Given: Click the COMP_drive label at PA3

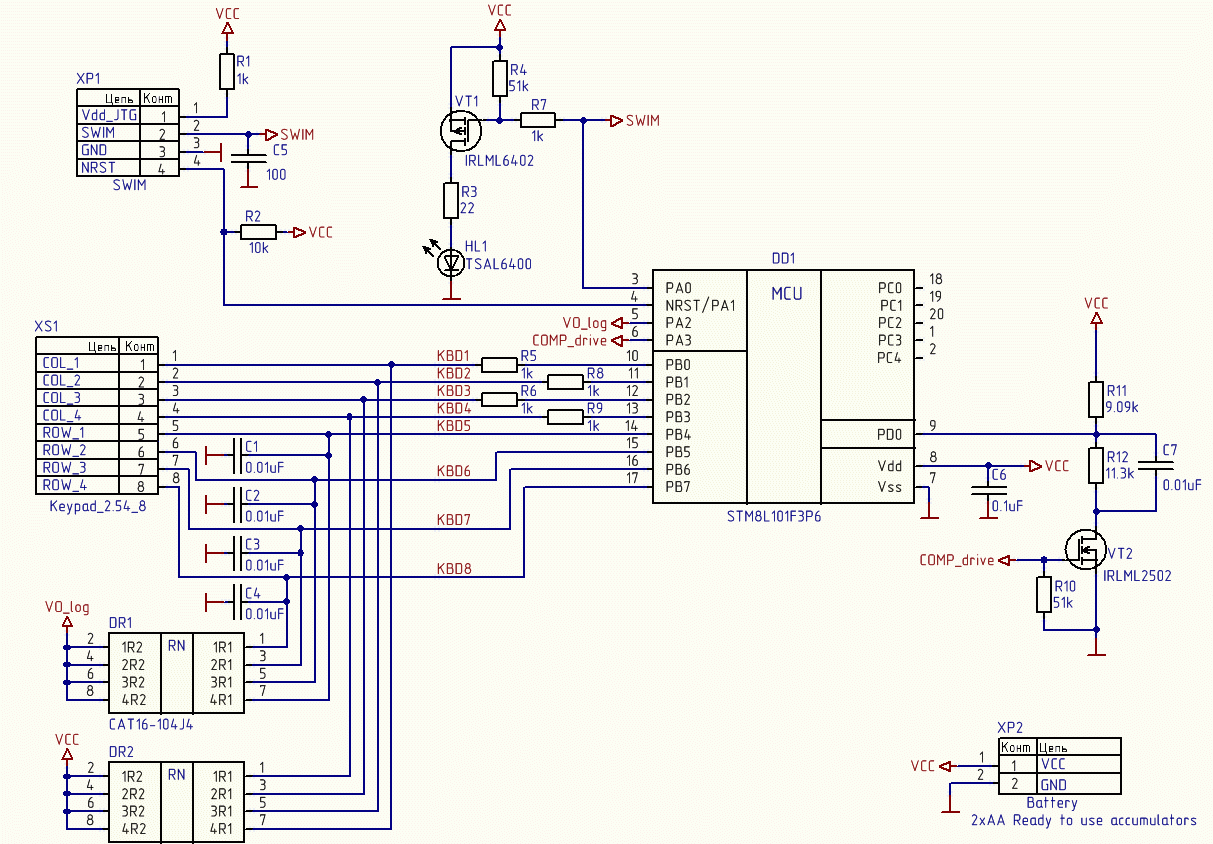Looking at the screenshot, I should click(x=569, y=340).
